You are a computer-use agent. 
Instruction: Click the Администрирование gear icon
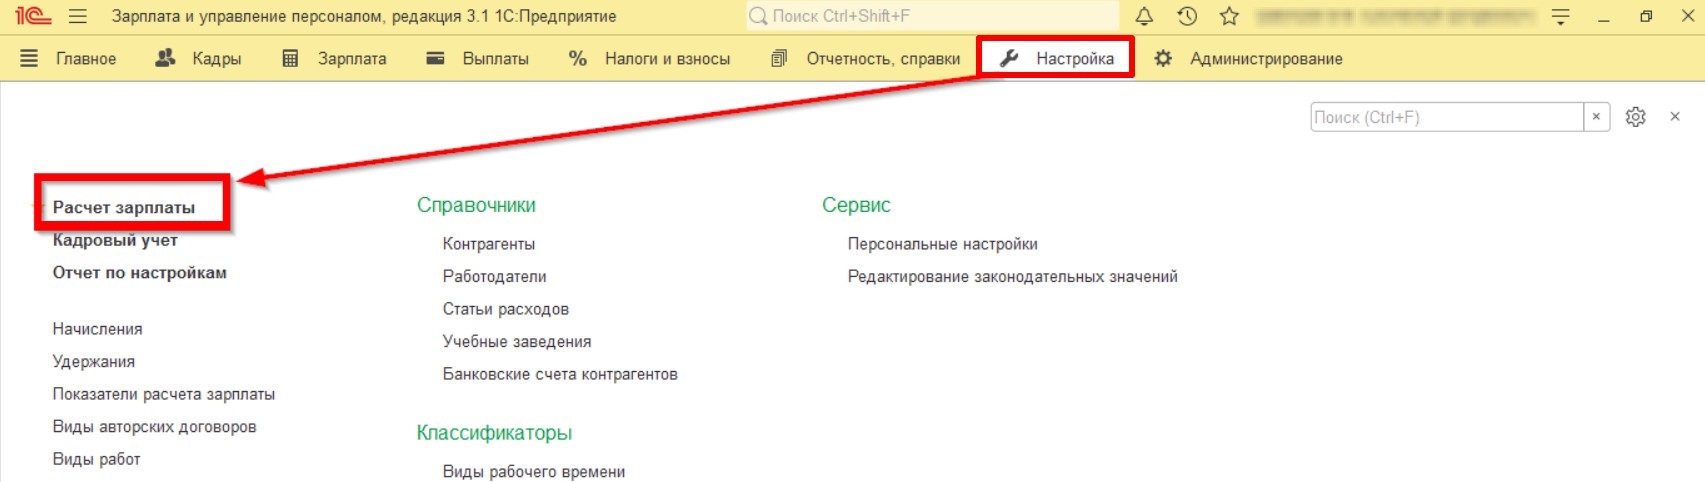(1163, 59)
